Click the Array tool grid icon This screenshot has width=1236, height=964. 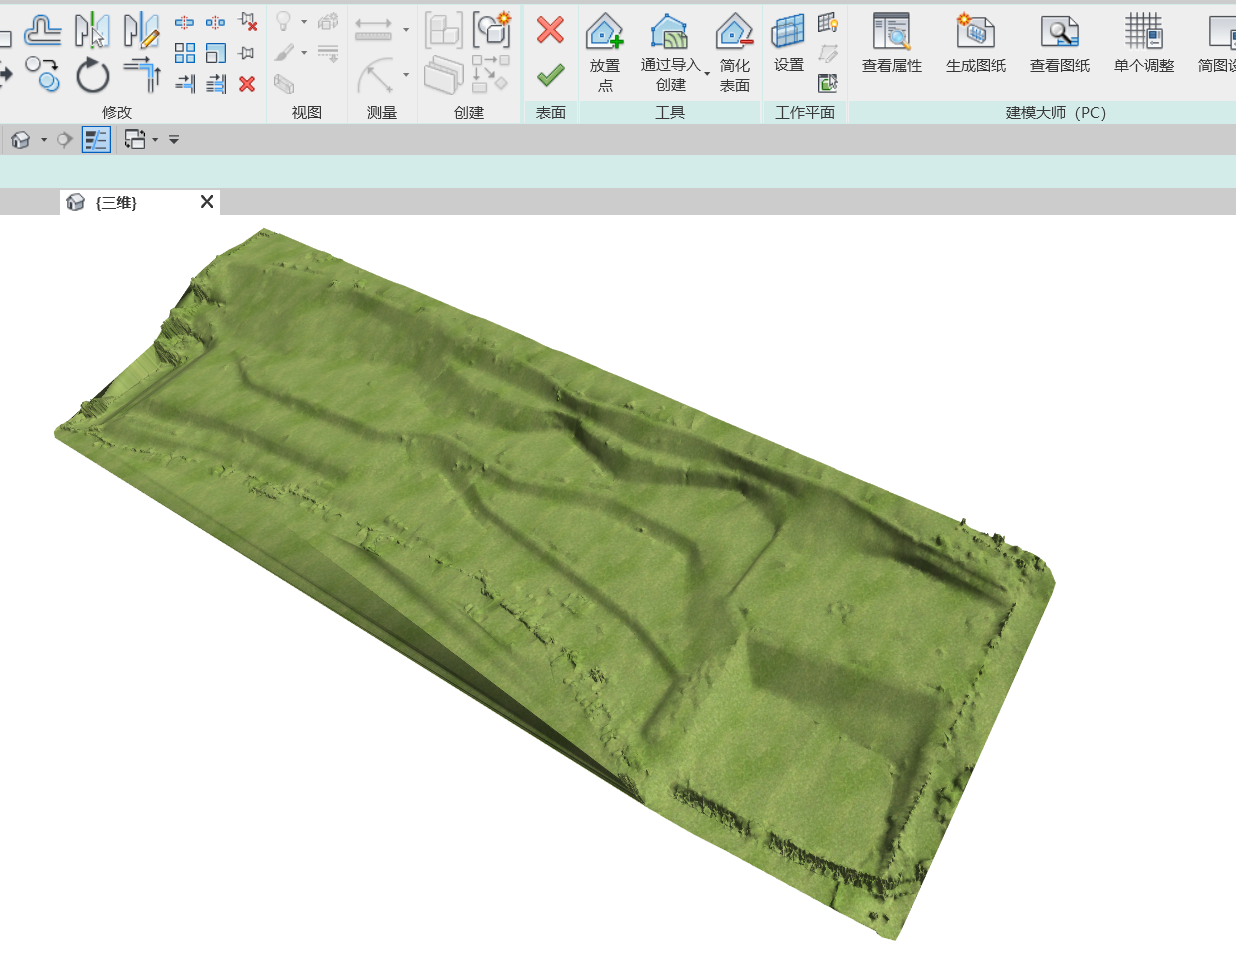(x=185, y=53)
